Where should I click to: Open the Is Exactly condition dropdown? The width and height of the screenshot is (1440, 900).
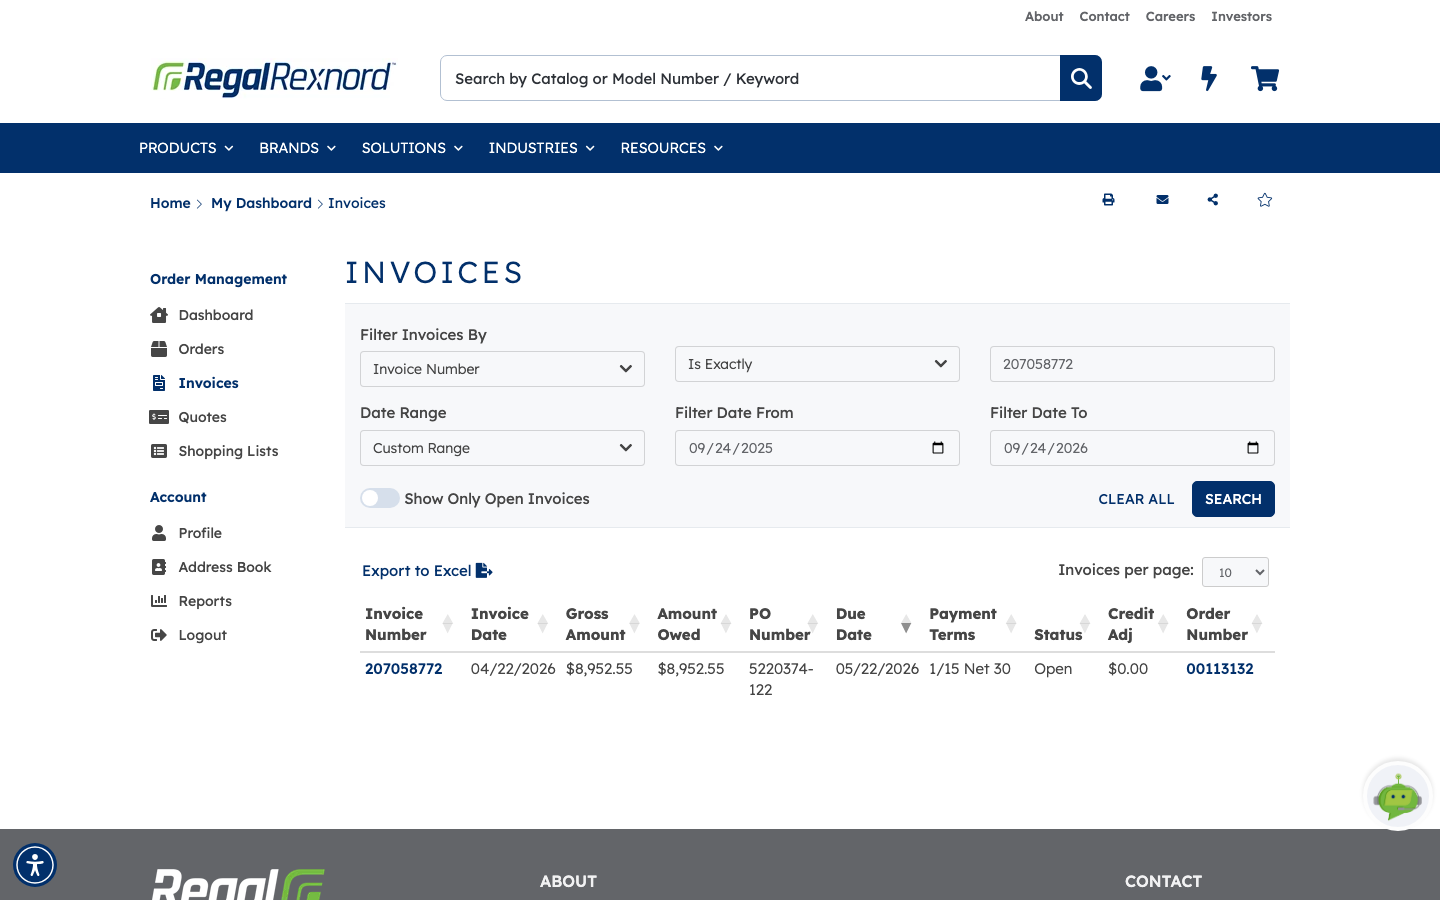tap(817, 364)
